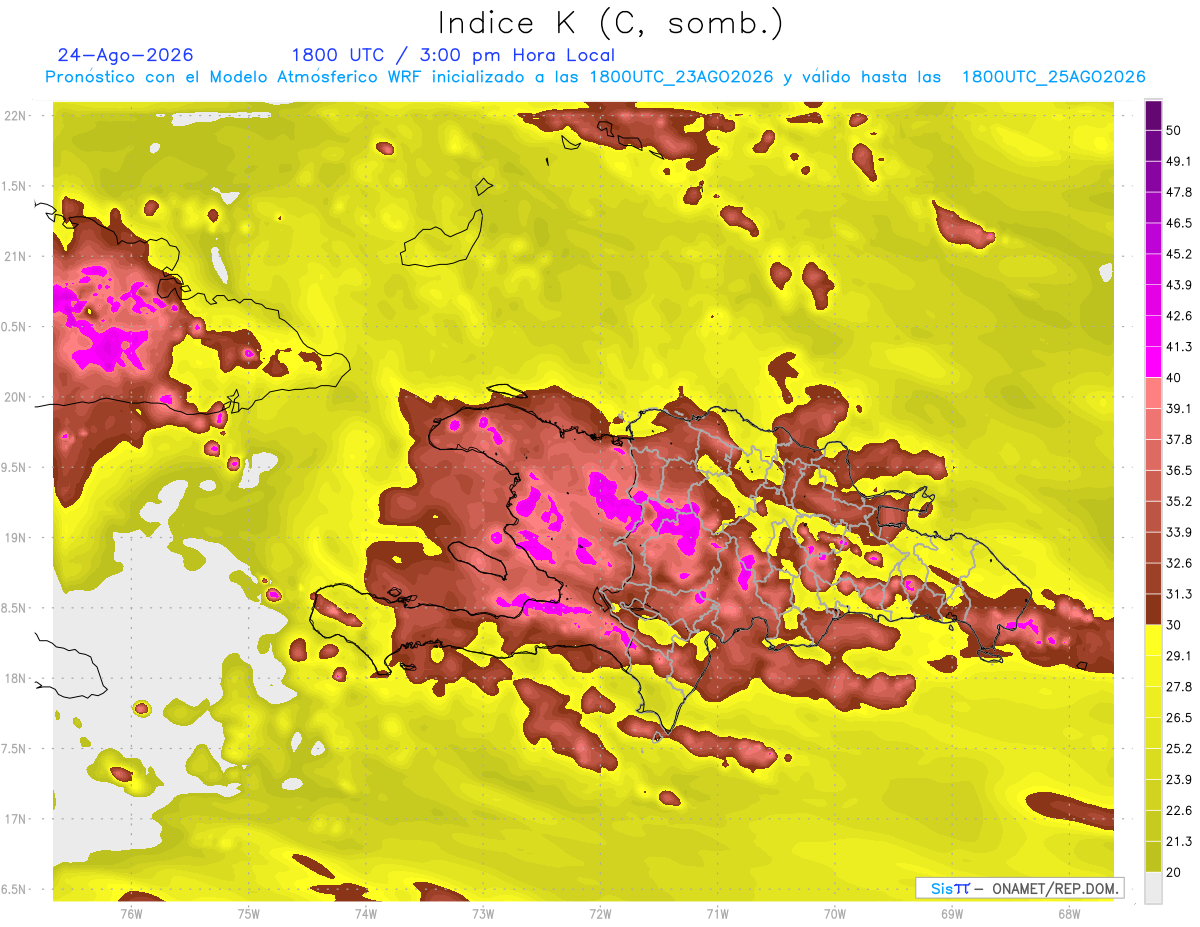Click the '72W' longitude label
The height and width of the screenshot is (927, 1200).
[x=600, y=913]
